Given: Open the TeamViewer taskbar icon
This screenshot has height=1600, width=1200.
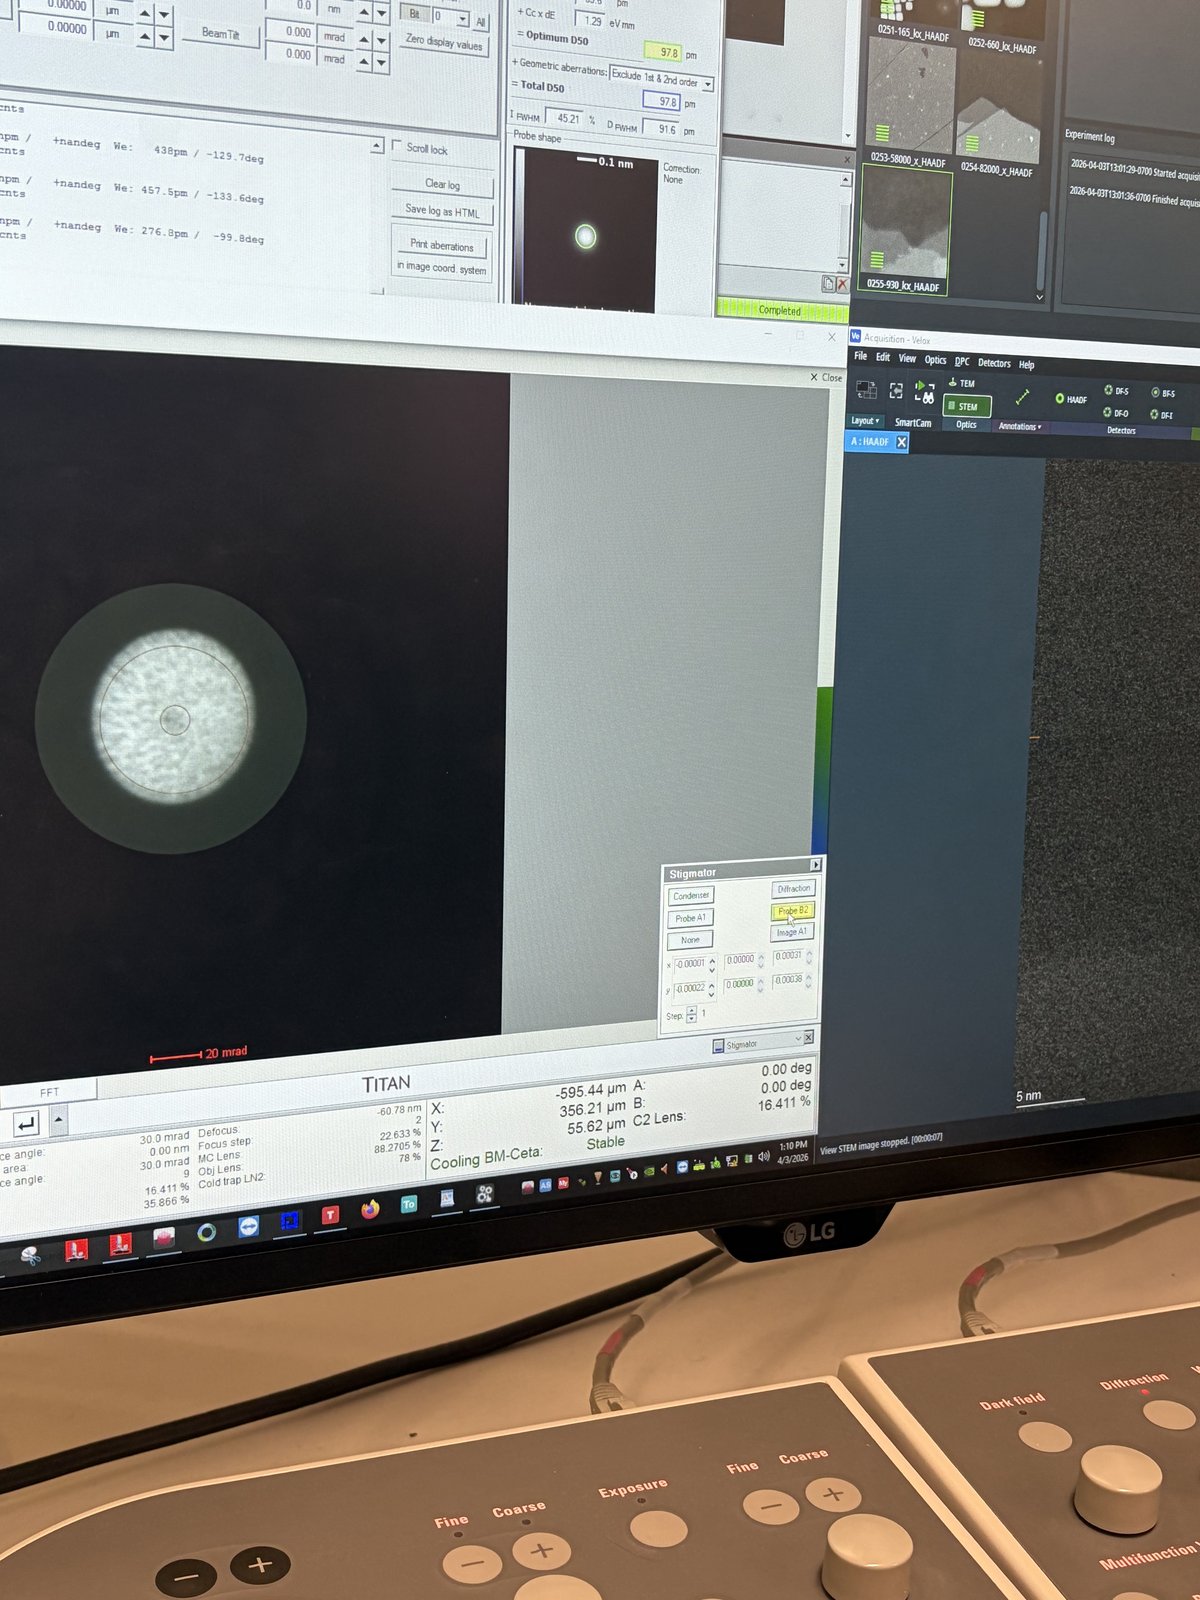Looking at the screenshot, I should coord(249,1226).
